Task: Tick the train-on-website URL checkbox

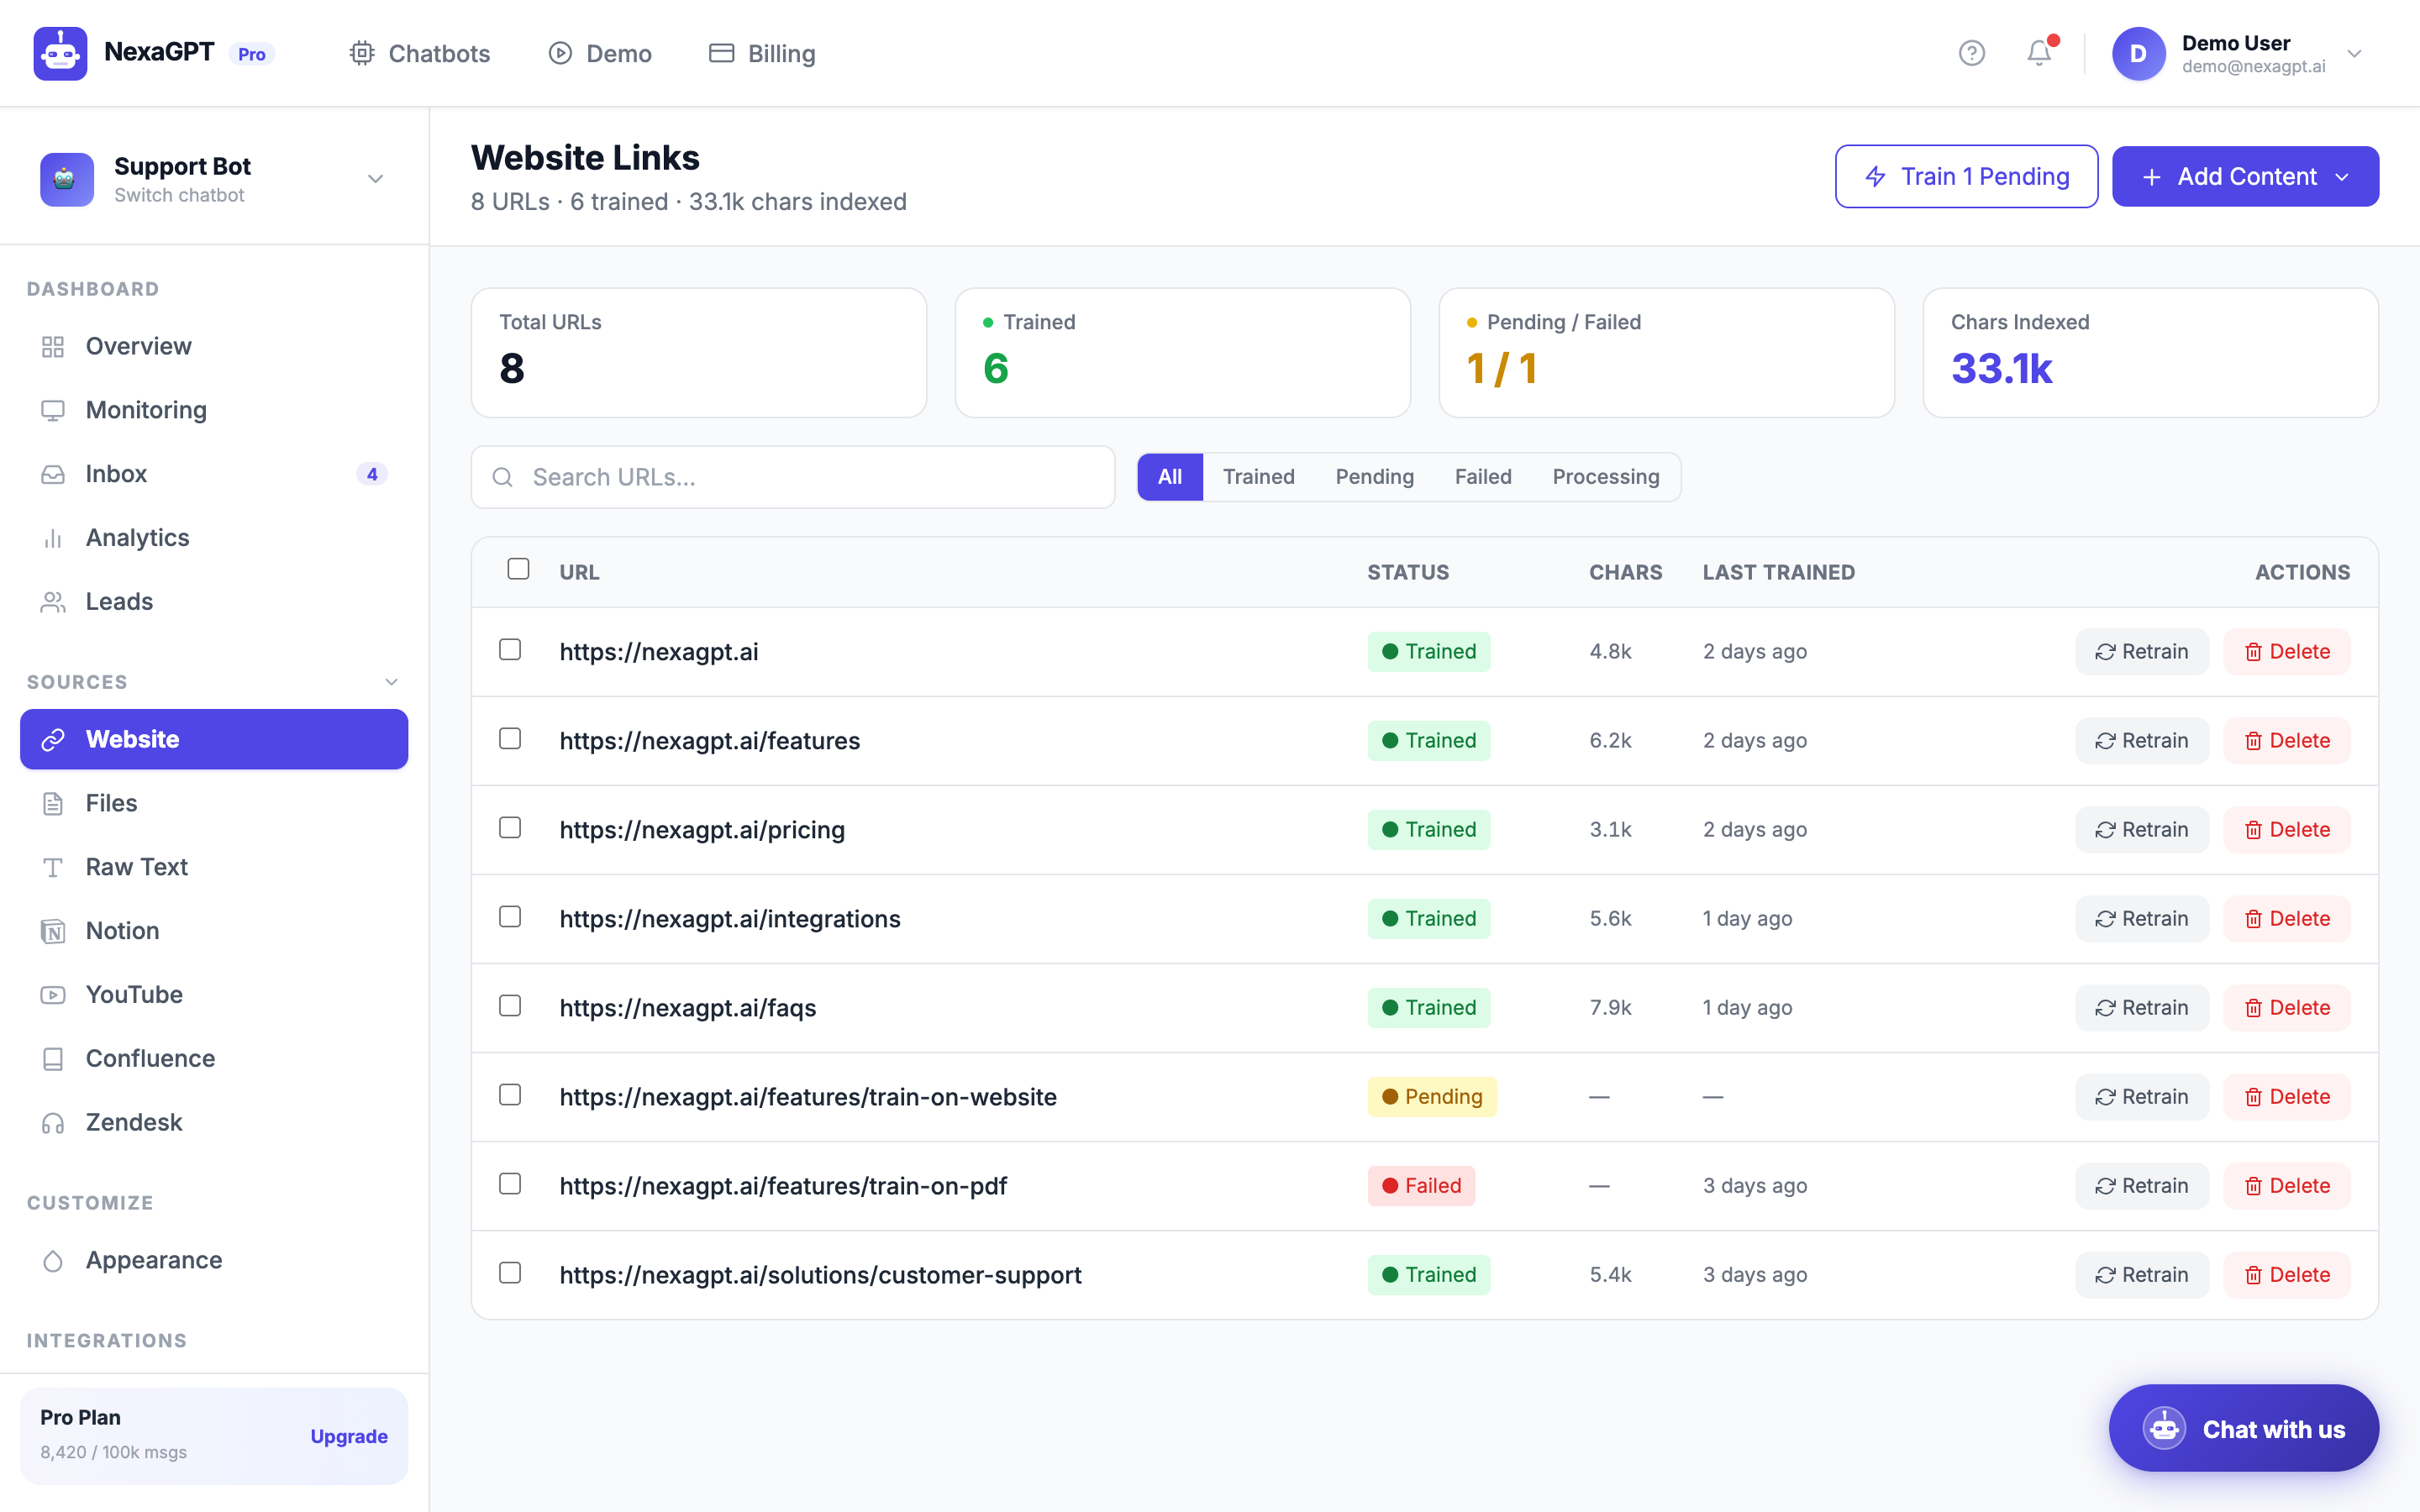Action: click(510, 1095)
